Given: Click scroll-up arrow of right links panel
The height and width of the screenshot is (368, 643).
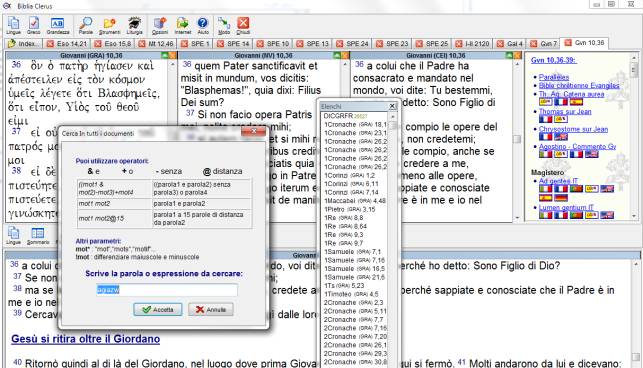Looking at the screenshot, I should point(634,58).
